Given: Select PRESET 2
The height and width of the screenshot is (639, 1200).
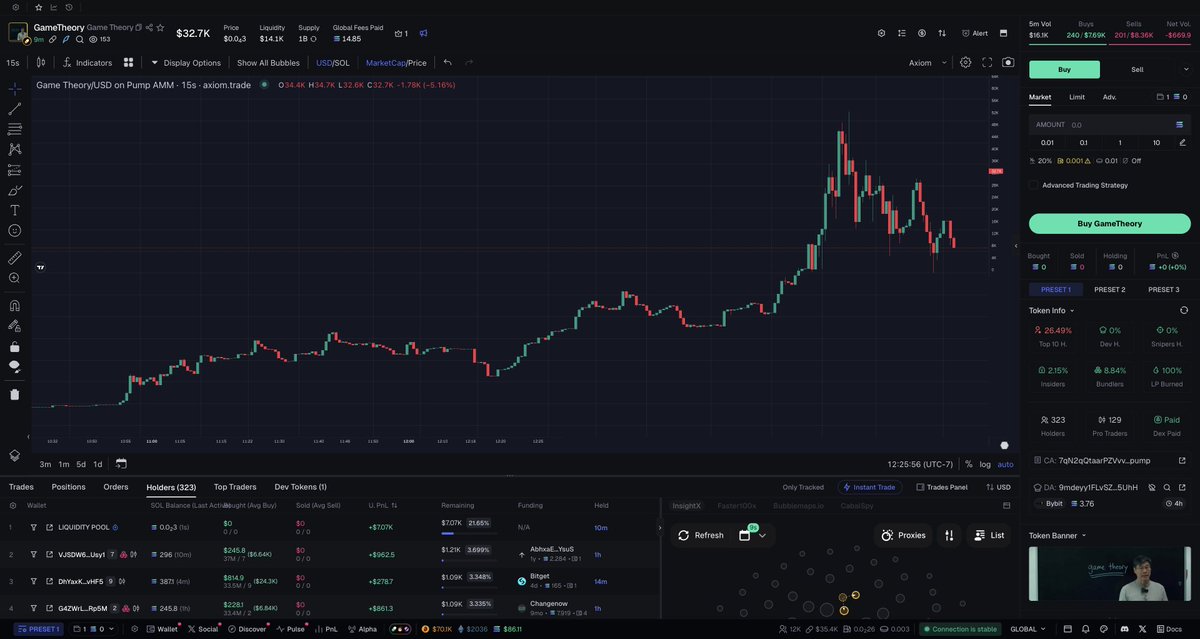Looking at the screenshot, I should (x=1109, y=289).
